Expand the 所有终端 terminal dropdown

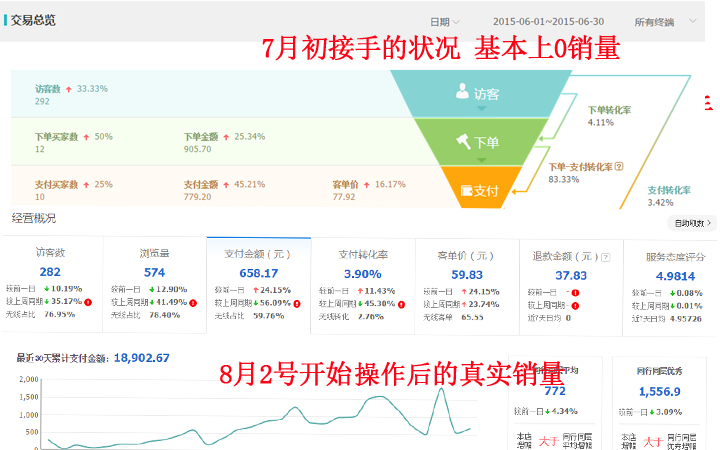coord(667,21)
